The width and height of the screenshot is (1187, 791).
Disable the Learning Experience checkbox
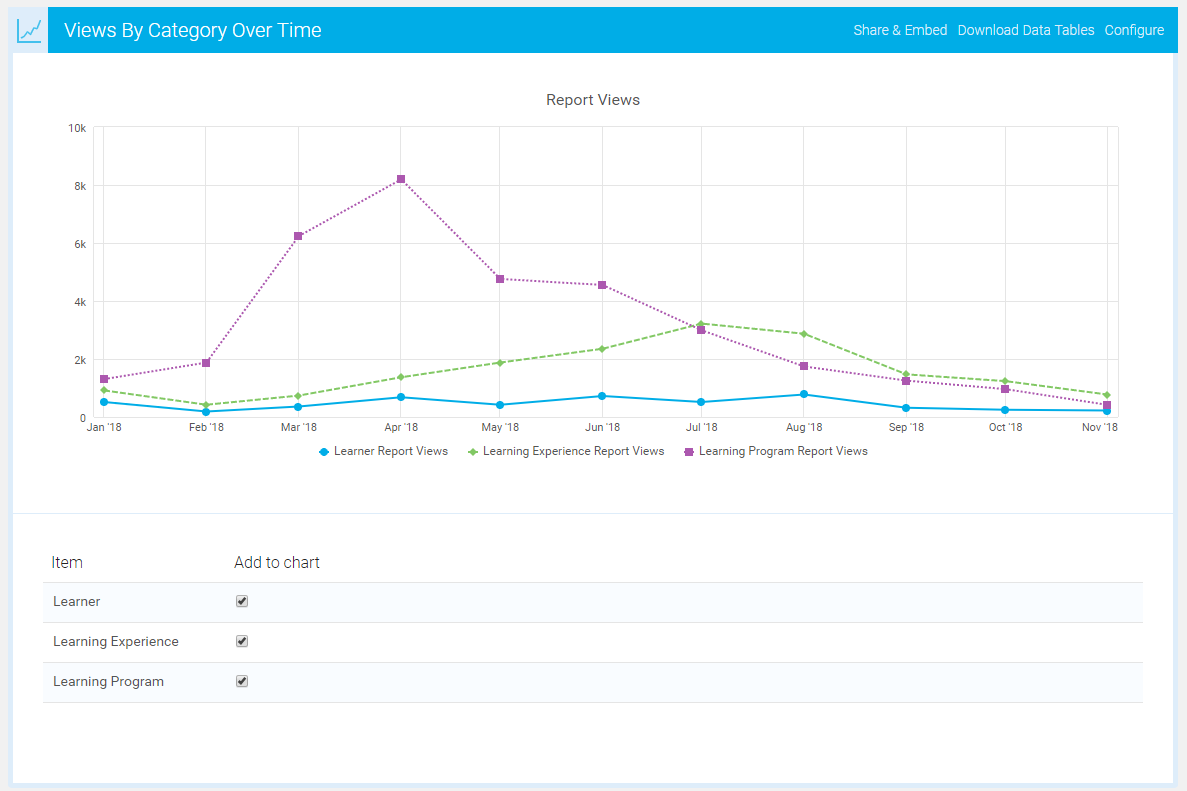pos(242,641)
